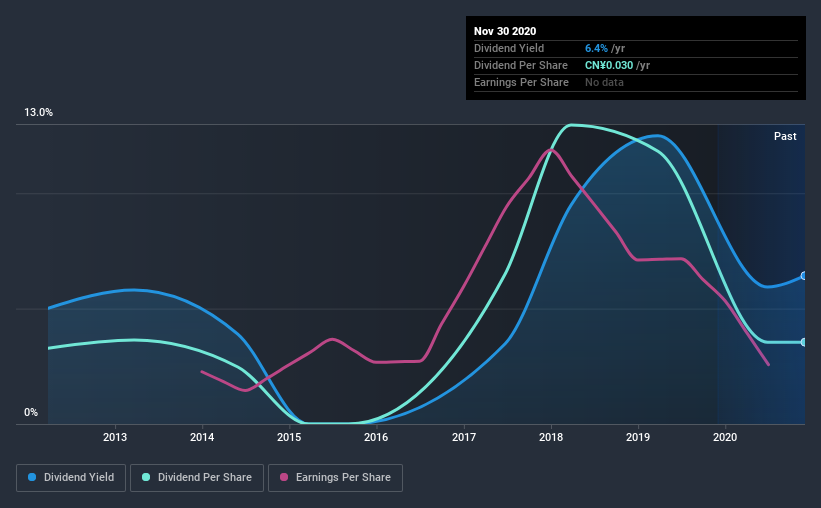Screen dimensions: 821x508
Task: Click the teal Dividend Per Share endpoint marker
Action: click(803, 342)
